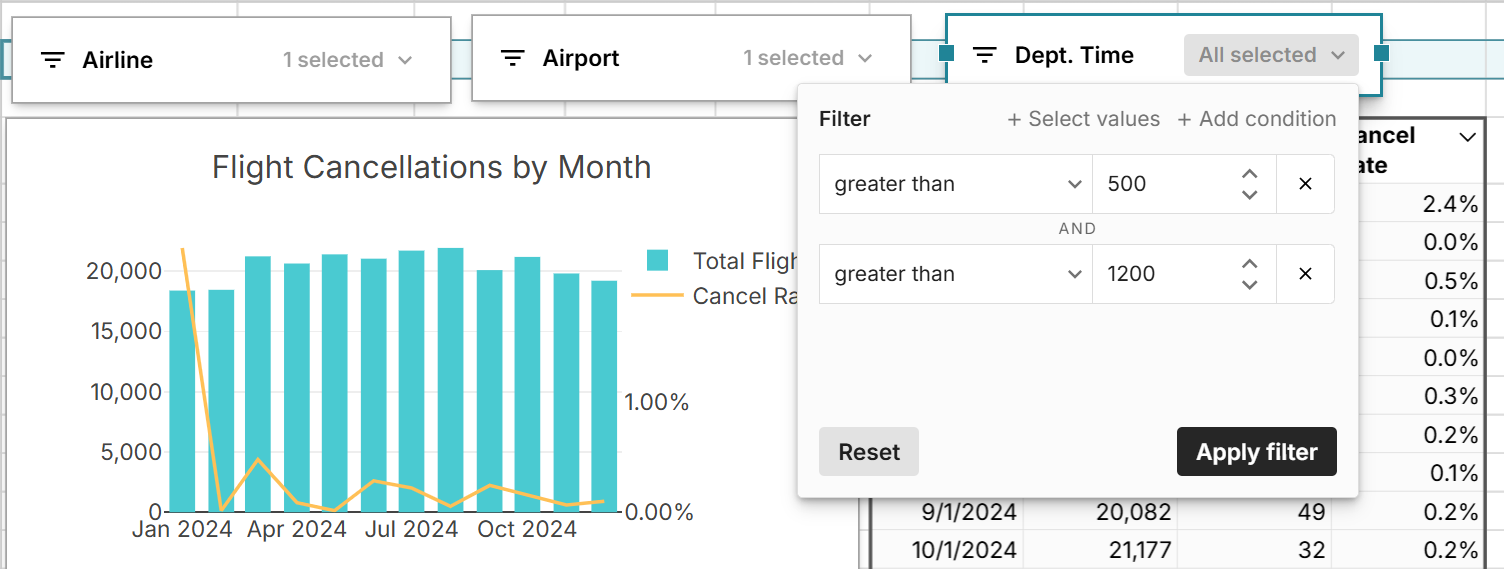Viewport: 1504px width, 569px height.
Task: Collapse the Dept. Time 'All selected' dropdown
Action: (1271, 55)
